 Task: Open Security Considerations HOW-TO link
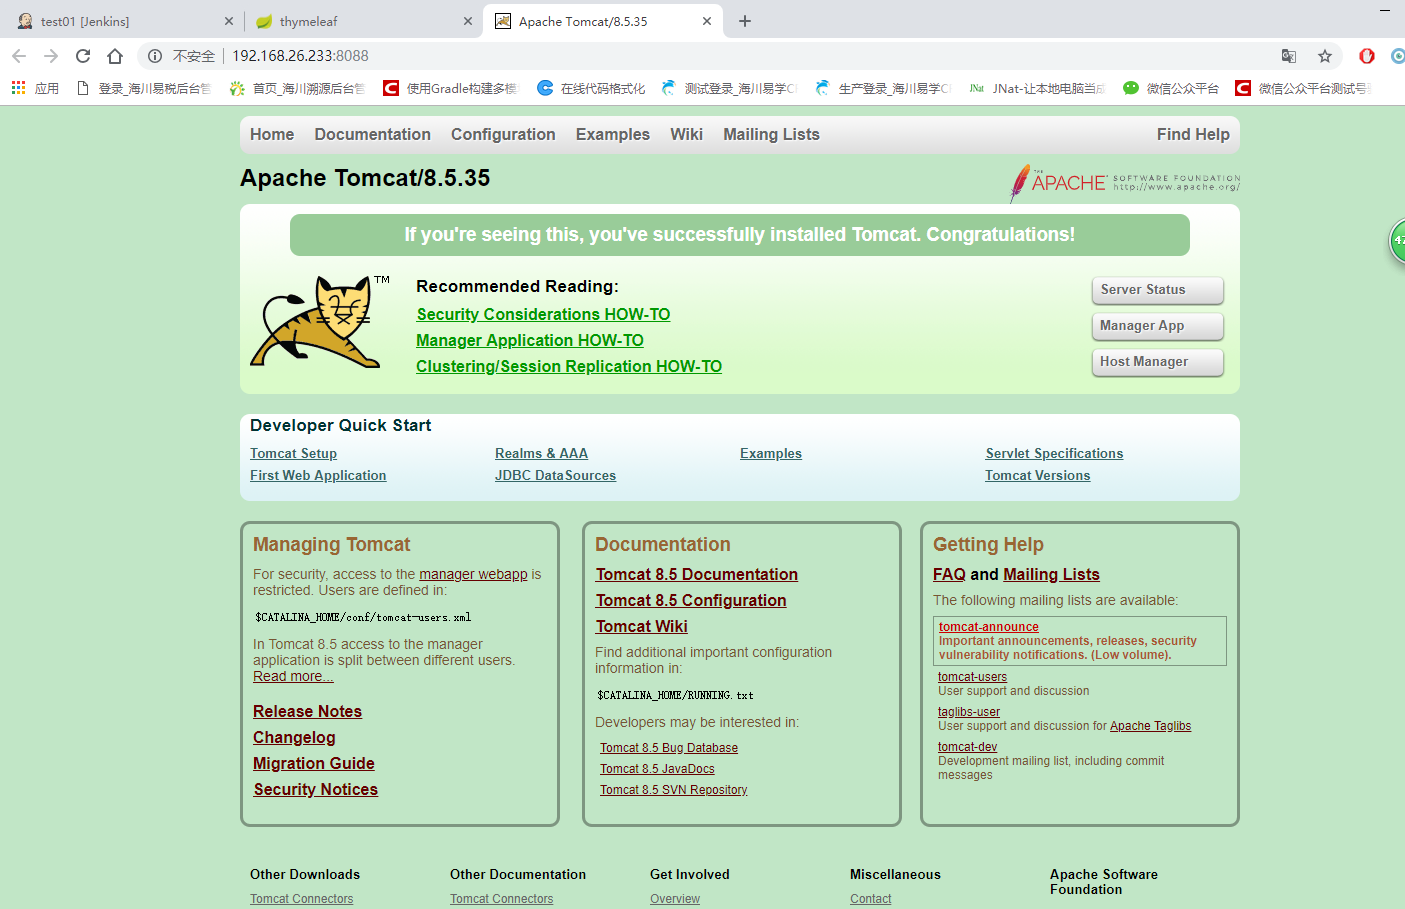(543, 314)
